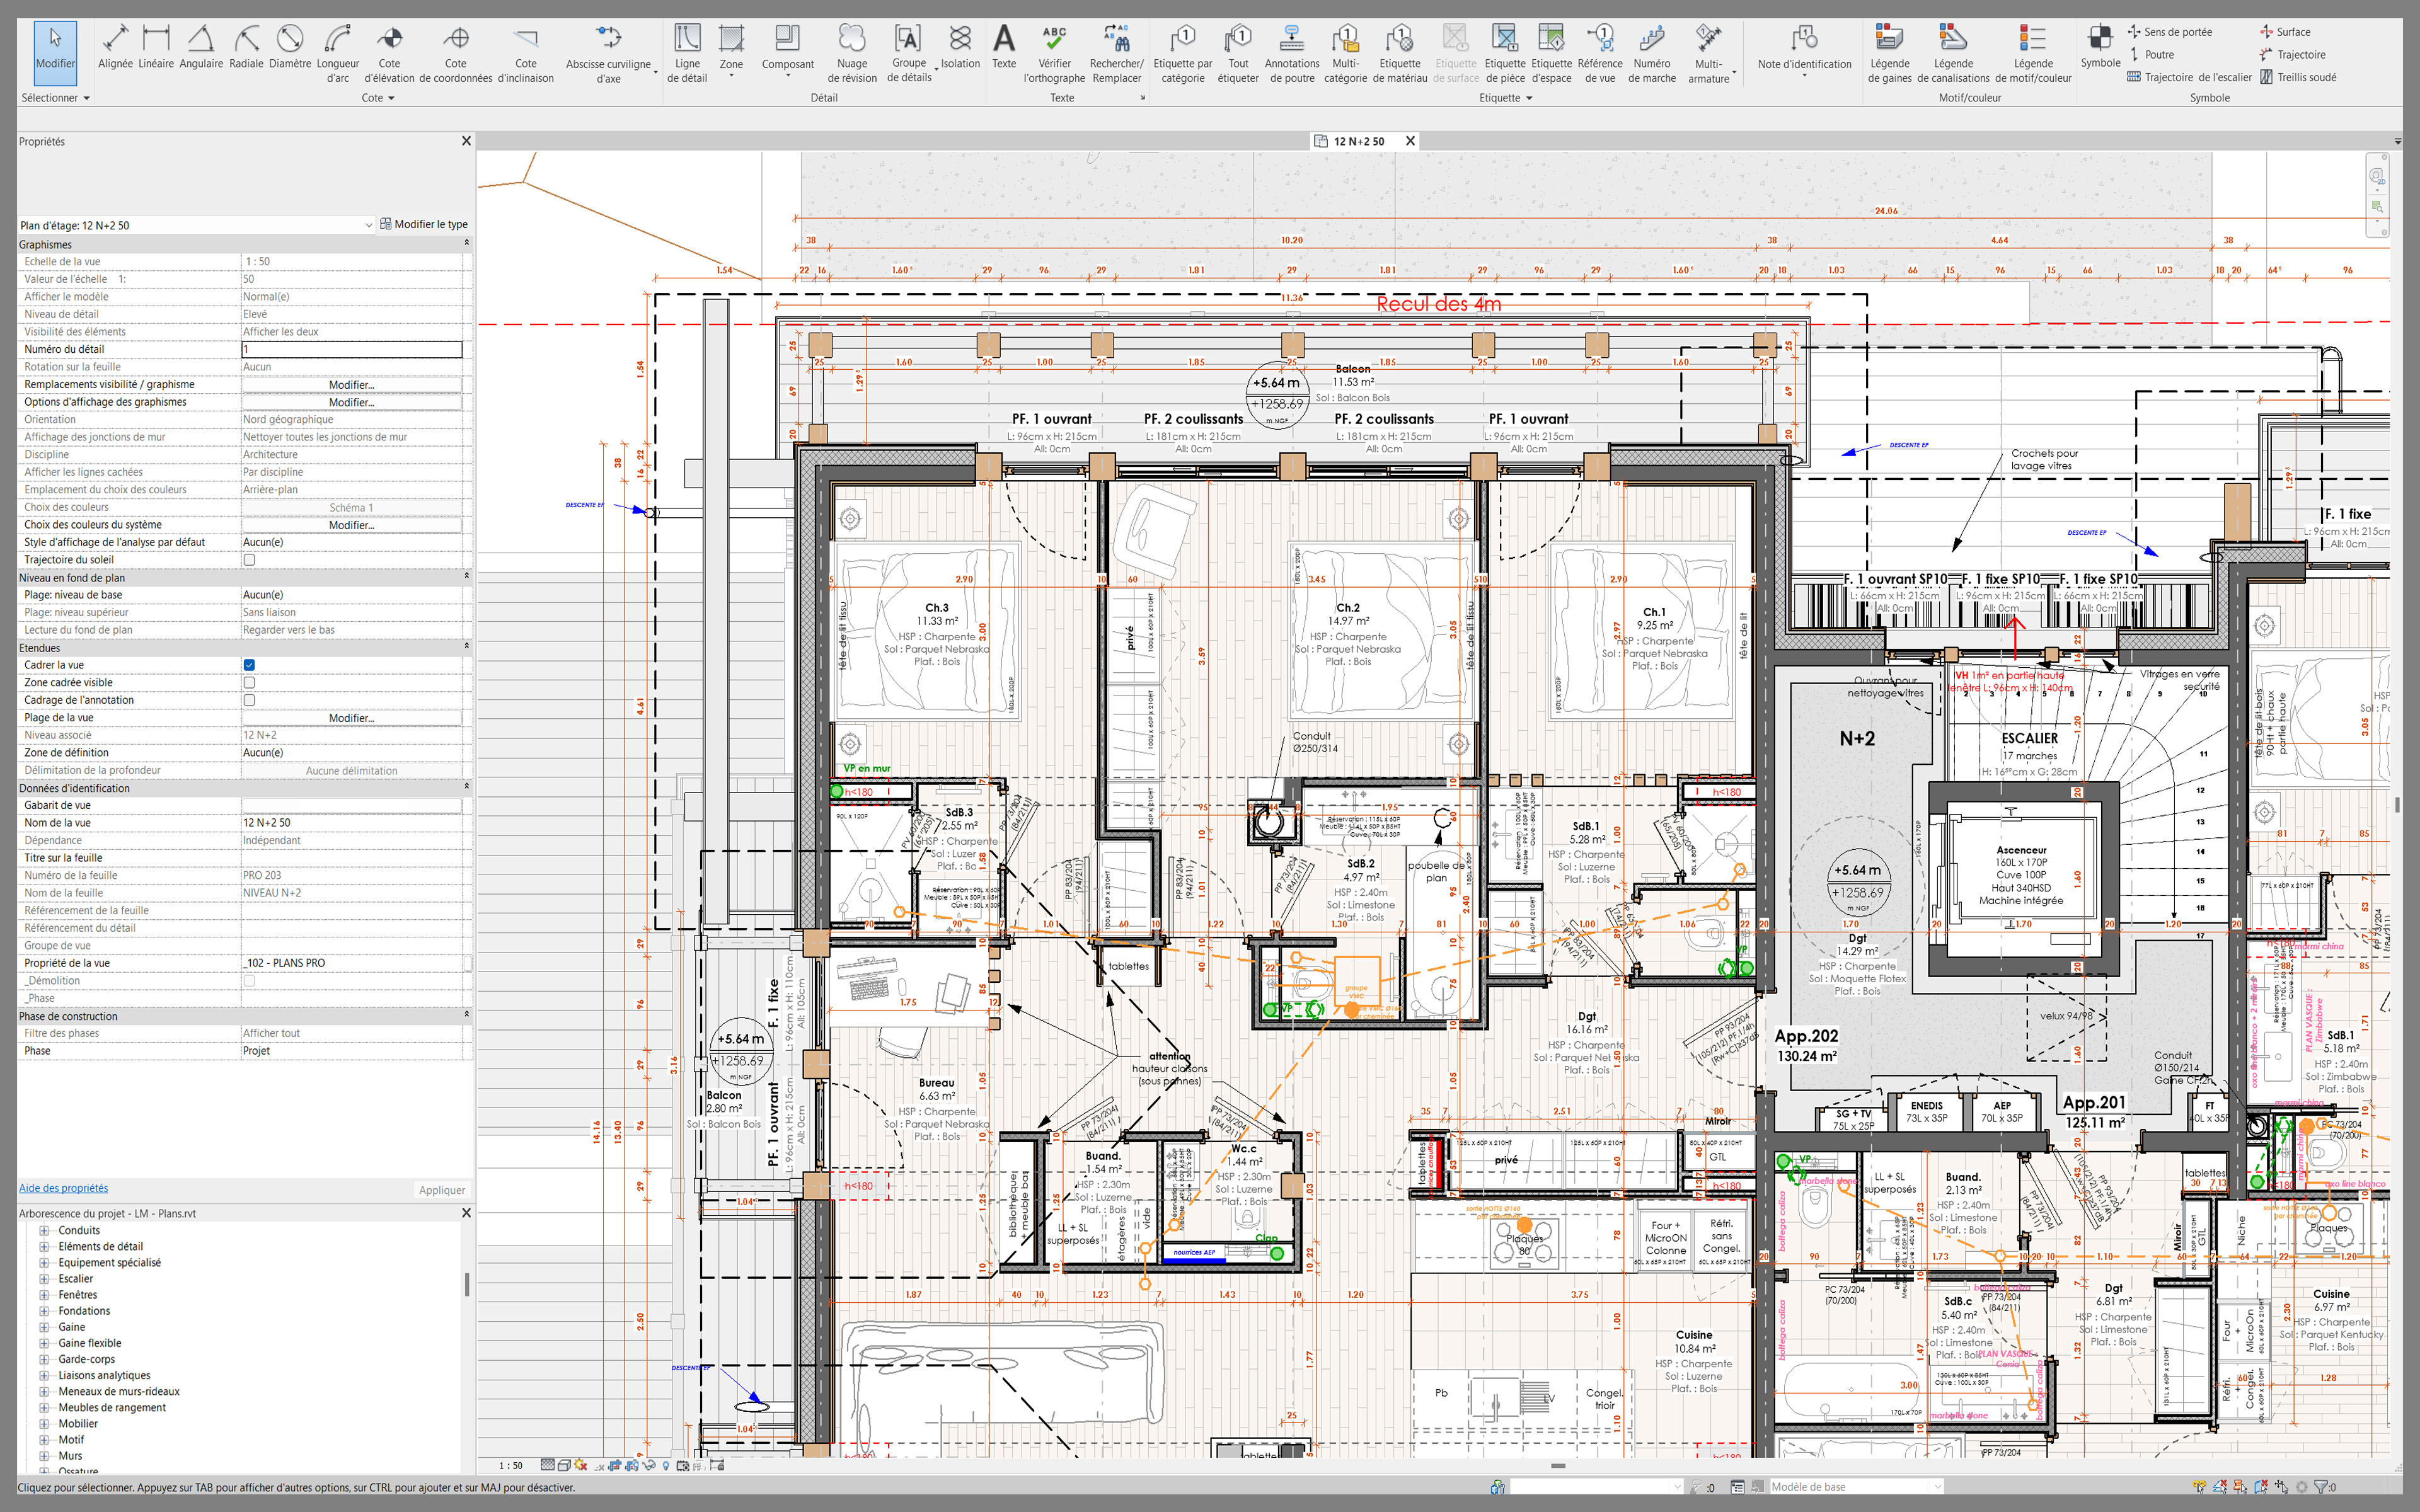Screen dimensions: 2420x1512
Task: Open the Aide des propriétés link
Action: [63, 1188]
